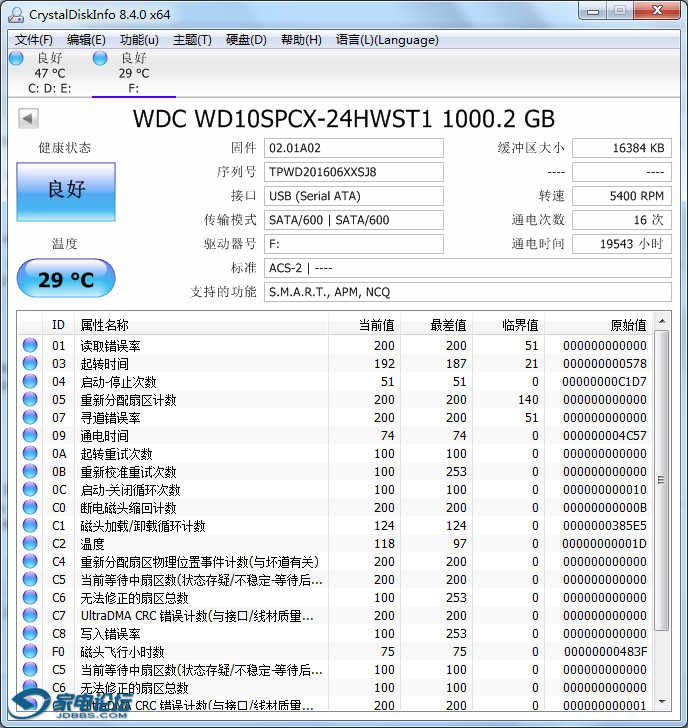688x728 pixels.
Task: Click status orb for C0 断电磁头缩回计数
Action: (x=30, y=507)
